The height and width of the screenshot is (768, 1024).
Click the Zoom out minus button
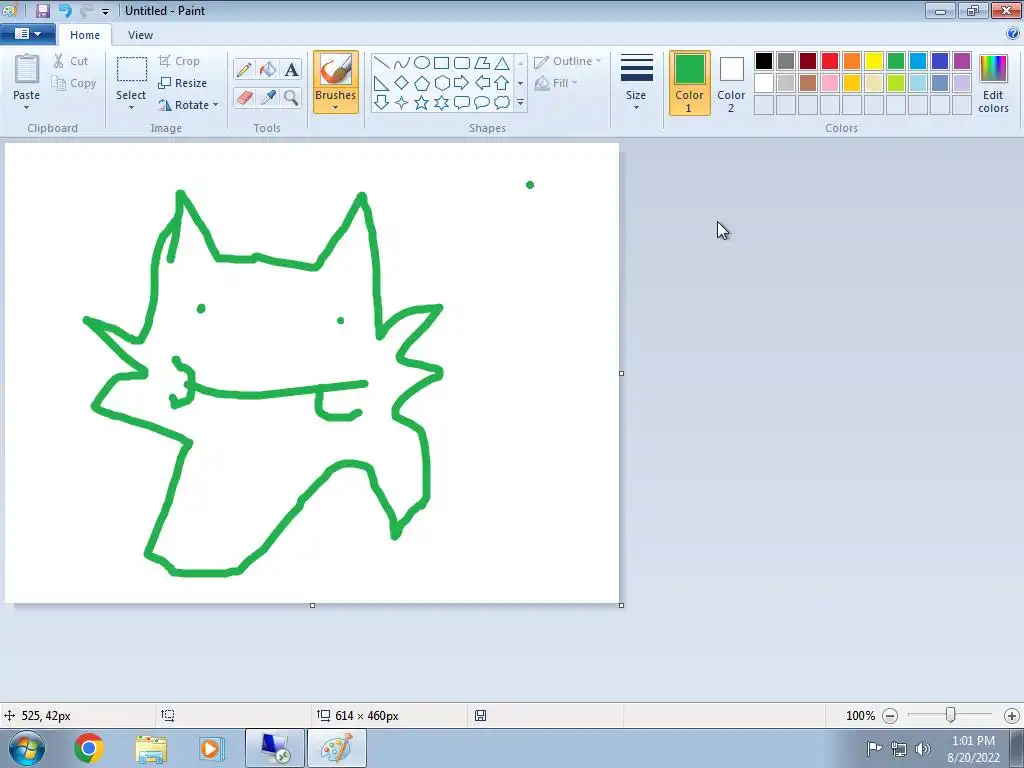click(890, 716)
